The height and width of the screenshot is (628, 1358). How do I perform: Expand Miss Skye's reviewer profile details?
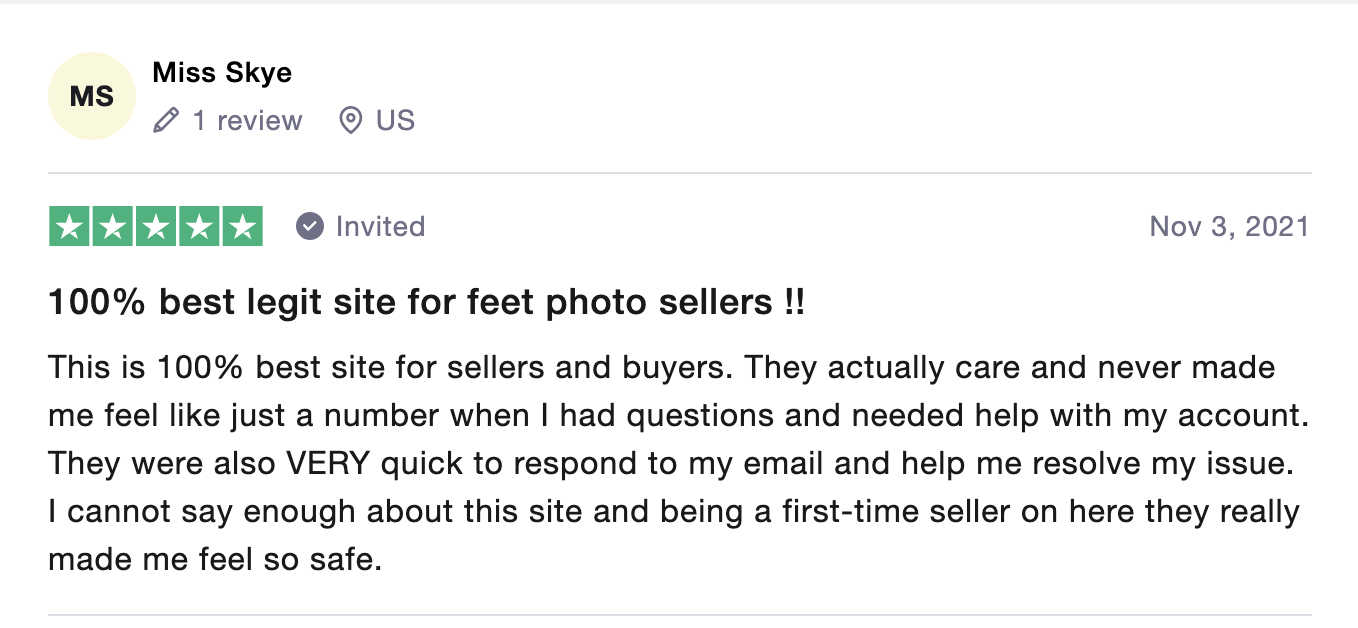(x=221, y=72)
